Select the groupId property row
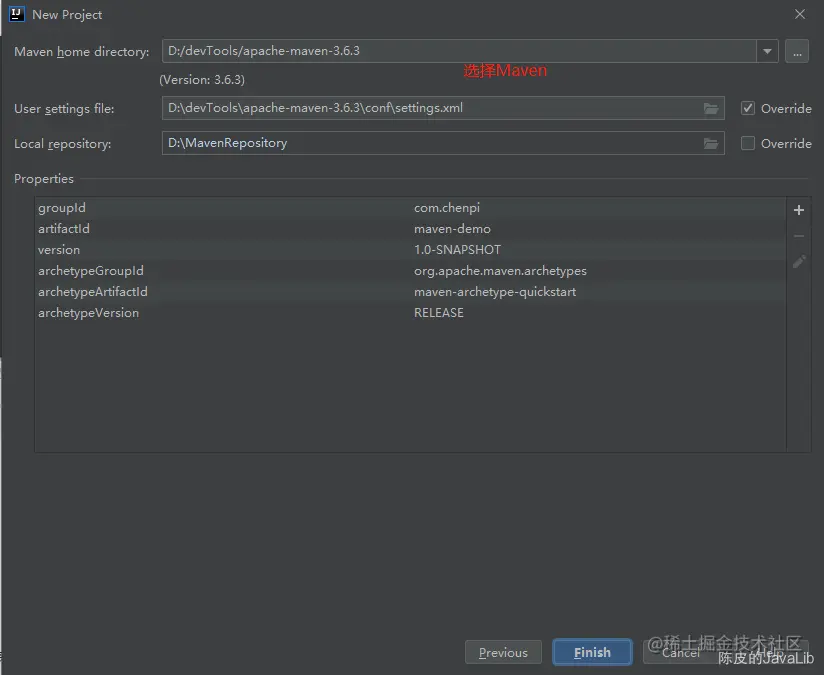824x675 pixels. (410, 208)
